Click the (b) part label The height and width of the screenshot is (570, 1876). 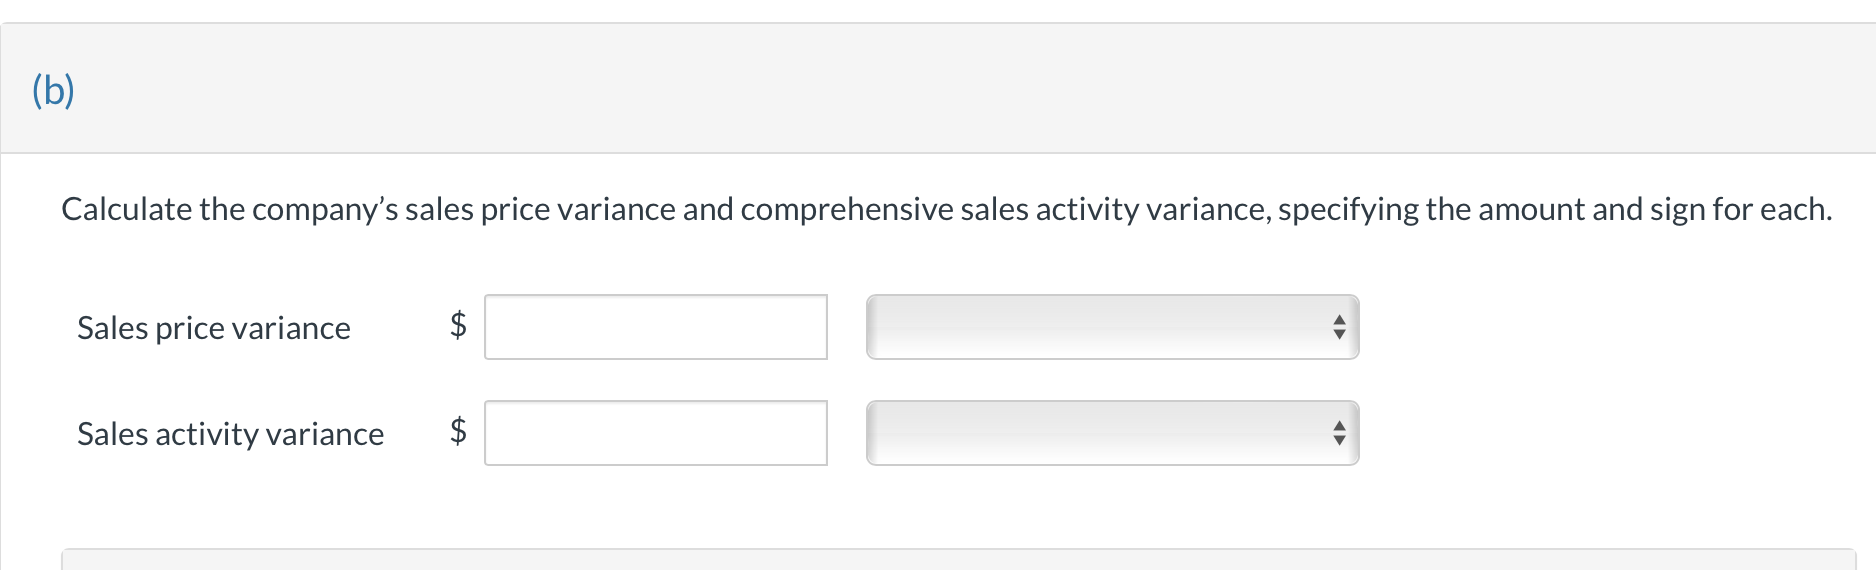click(53, 90)
